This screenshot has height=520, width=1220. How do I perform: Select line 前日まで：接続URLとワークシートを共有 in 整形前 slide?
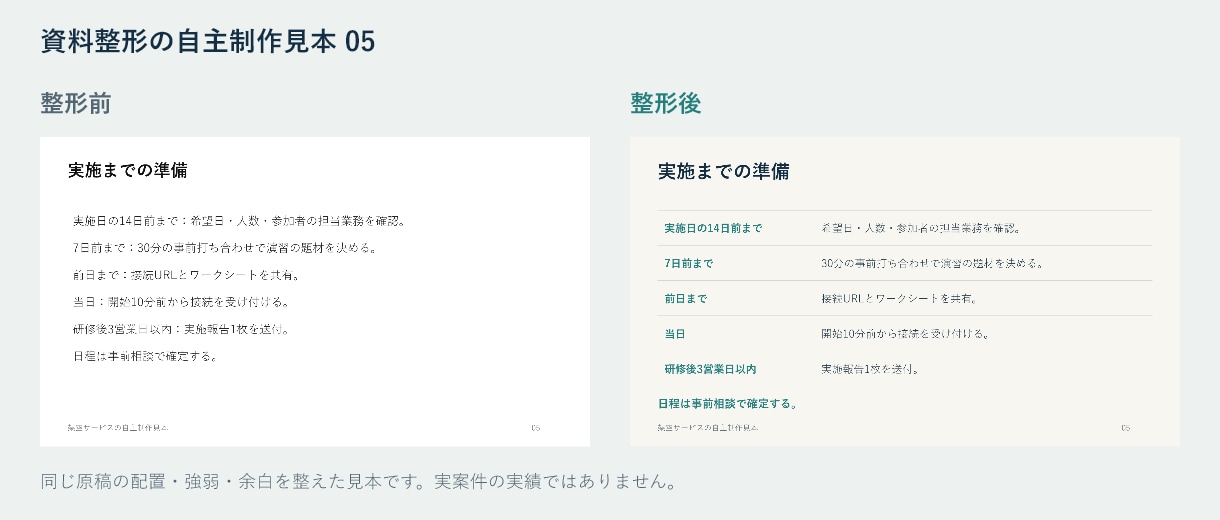click(x=187, y=275)
